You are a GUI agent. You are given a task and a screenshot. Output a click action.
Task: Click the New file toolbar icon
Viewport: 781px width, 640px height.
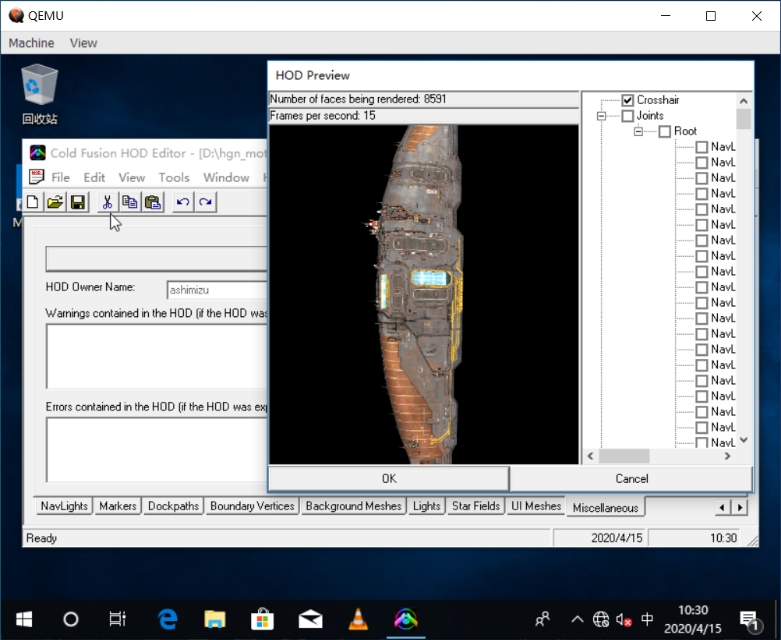click(x=33, y=202)
